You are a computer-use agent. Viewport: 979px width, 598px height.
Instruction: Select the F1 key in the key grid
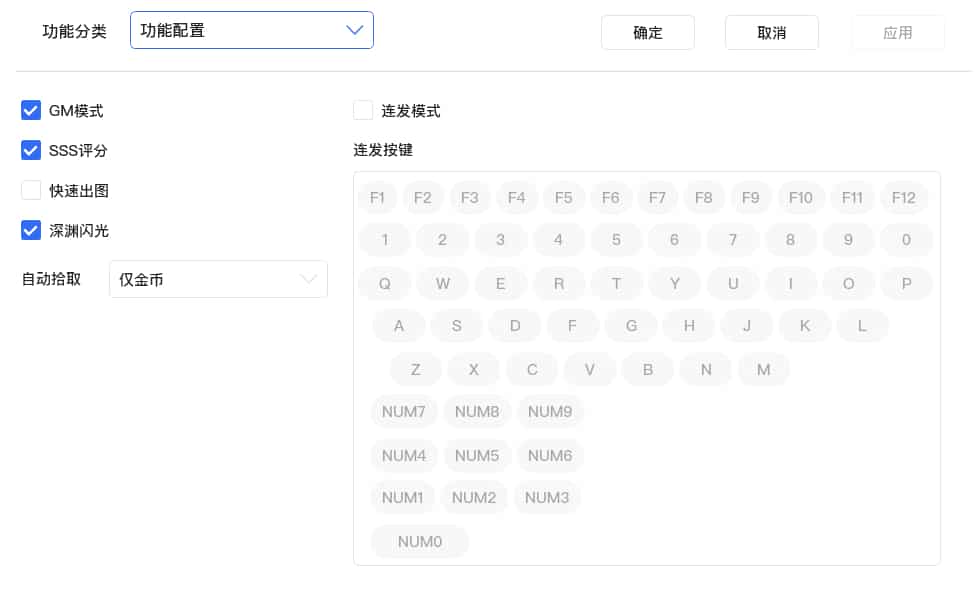tap(377, 197)
